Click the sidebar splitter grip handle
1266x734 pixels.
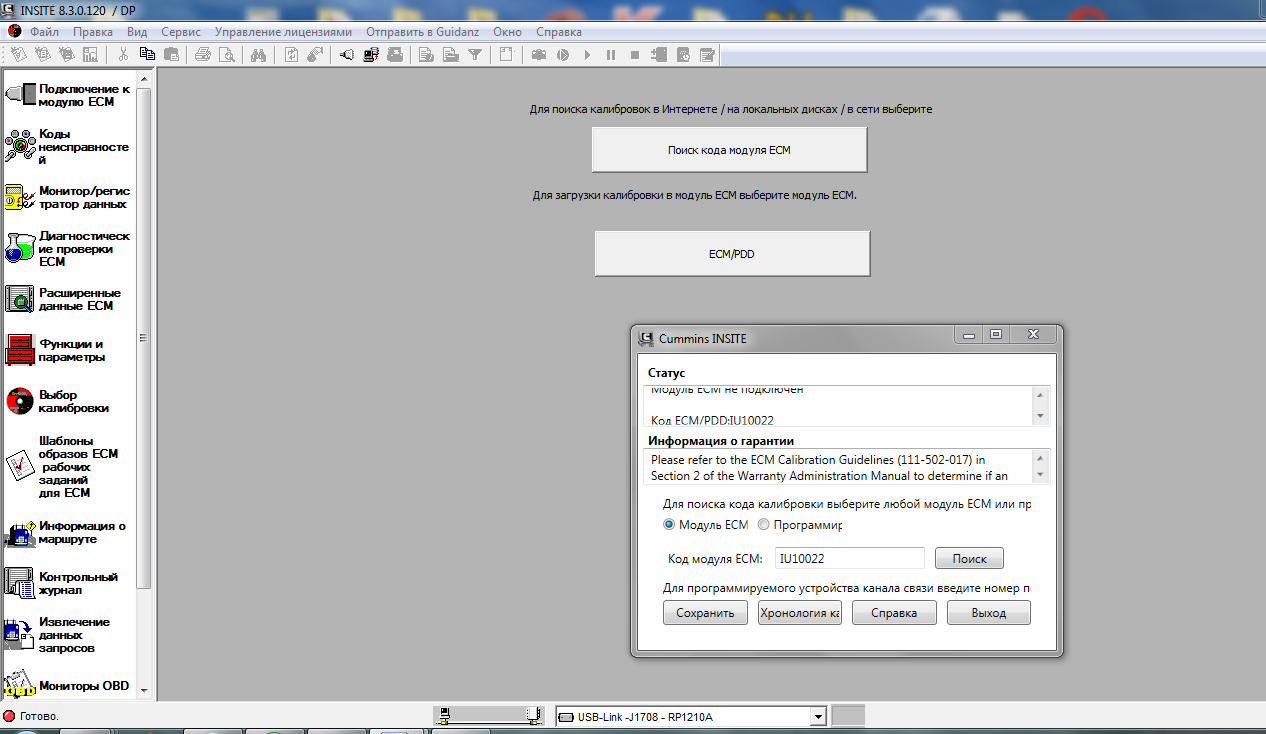pos(142,337)
